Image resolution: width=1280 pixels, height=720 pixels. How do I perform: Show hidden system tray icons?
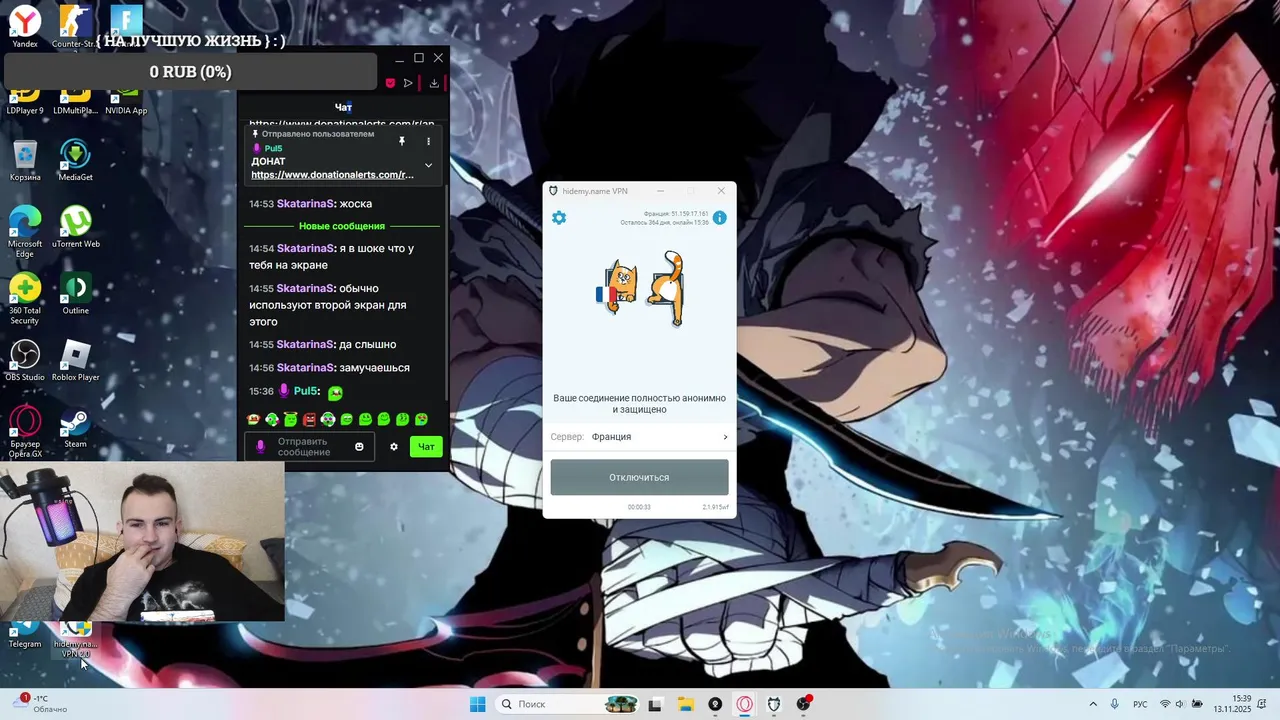(1092, 704)
